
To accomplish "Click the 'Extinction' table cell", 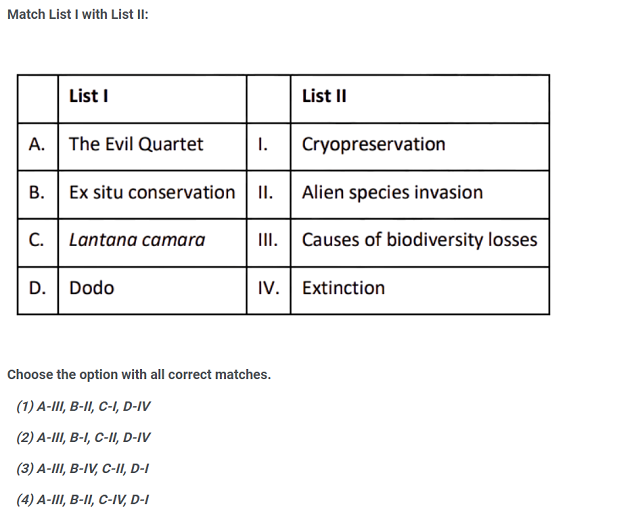I will pyautogui.click(x=343, y=288).
